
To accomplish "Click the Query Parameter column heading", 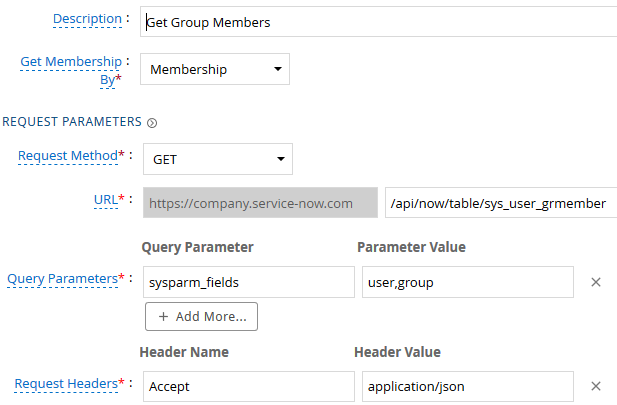I will [198, 247].
